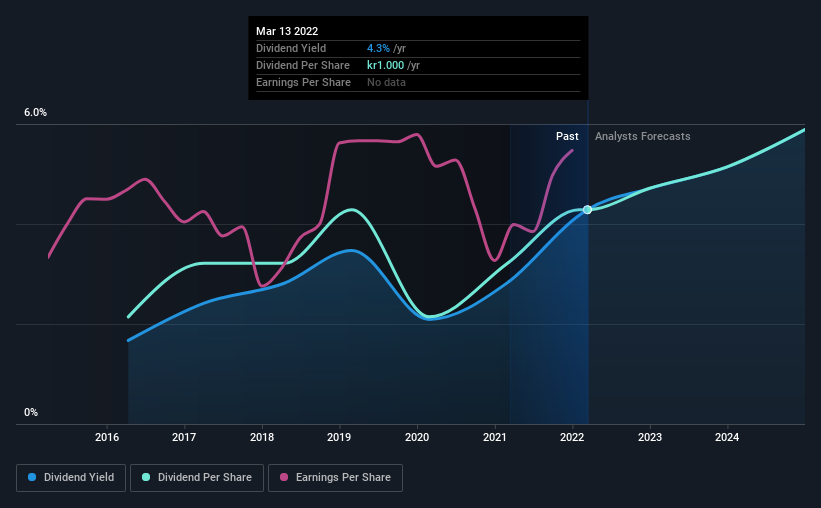Screen dimensions: 821x508
Task: Click the tooltip's Dividend Per Share row label
Action: [303, 65]
